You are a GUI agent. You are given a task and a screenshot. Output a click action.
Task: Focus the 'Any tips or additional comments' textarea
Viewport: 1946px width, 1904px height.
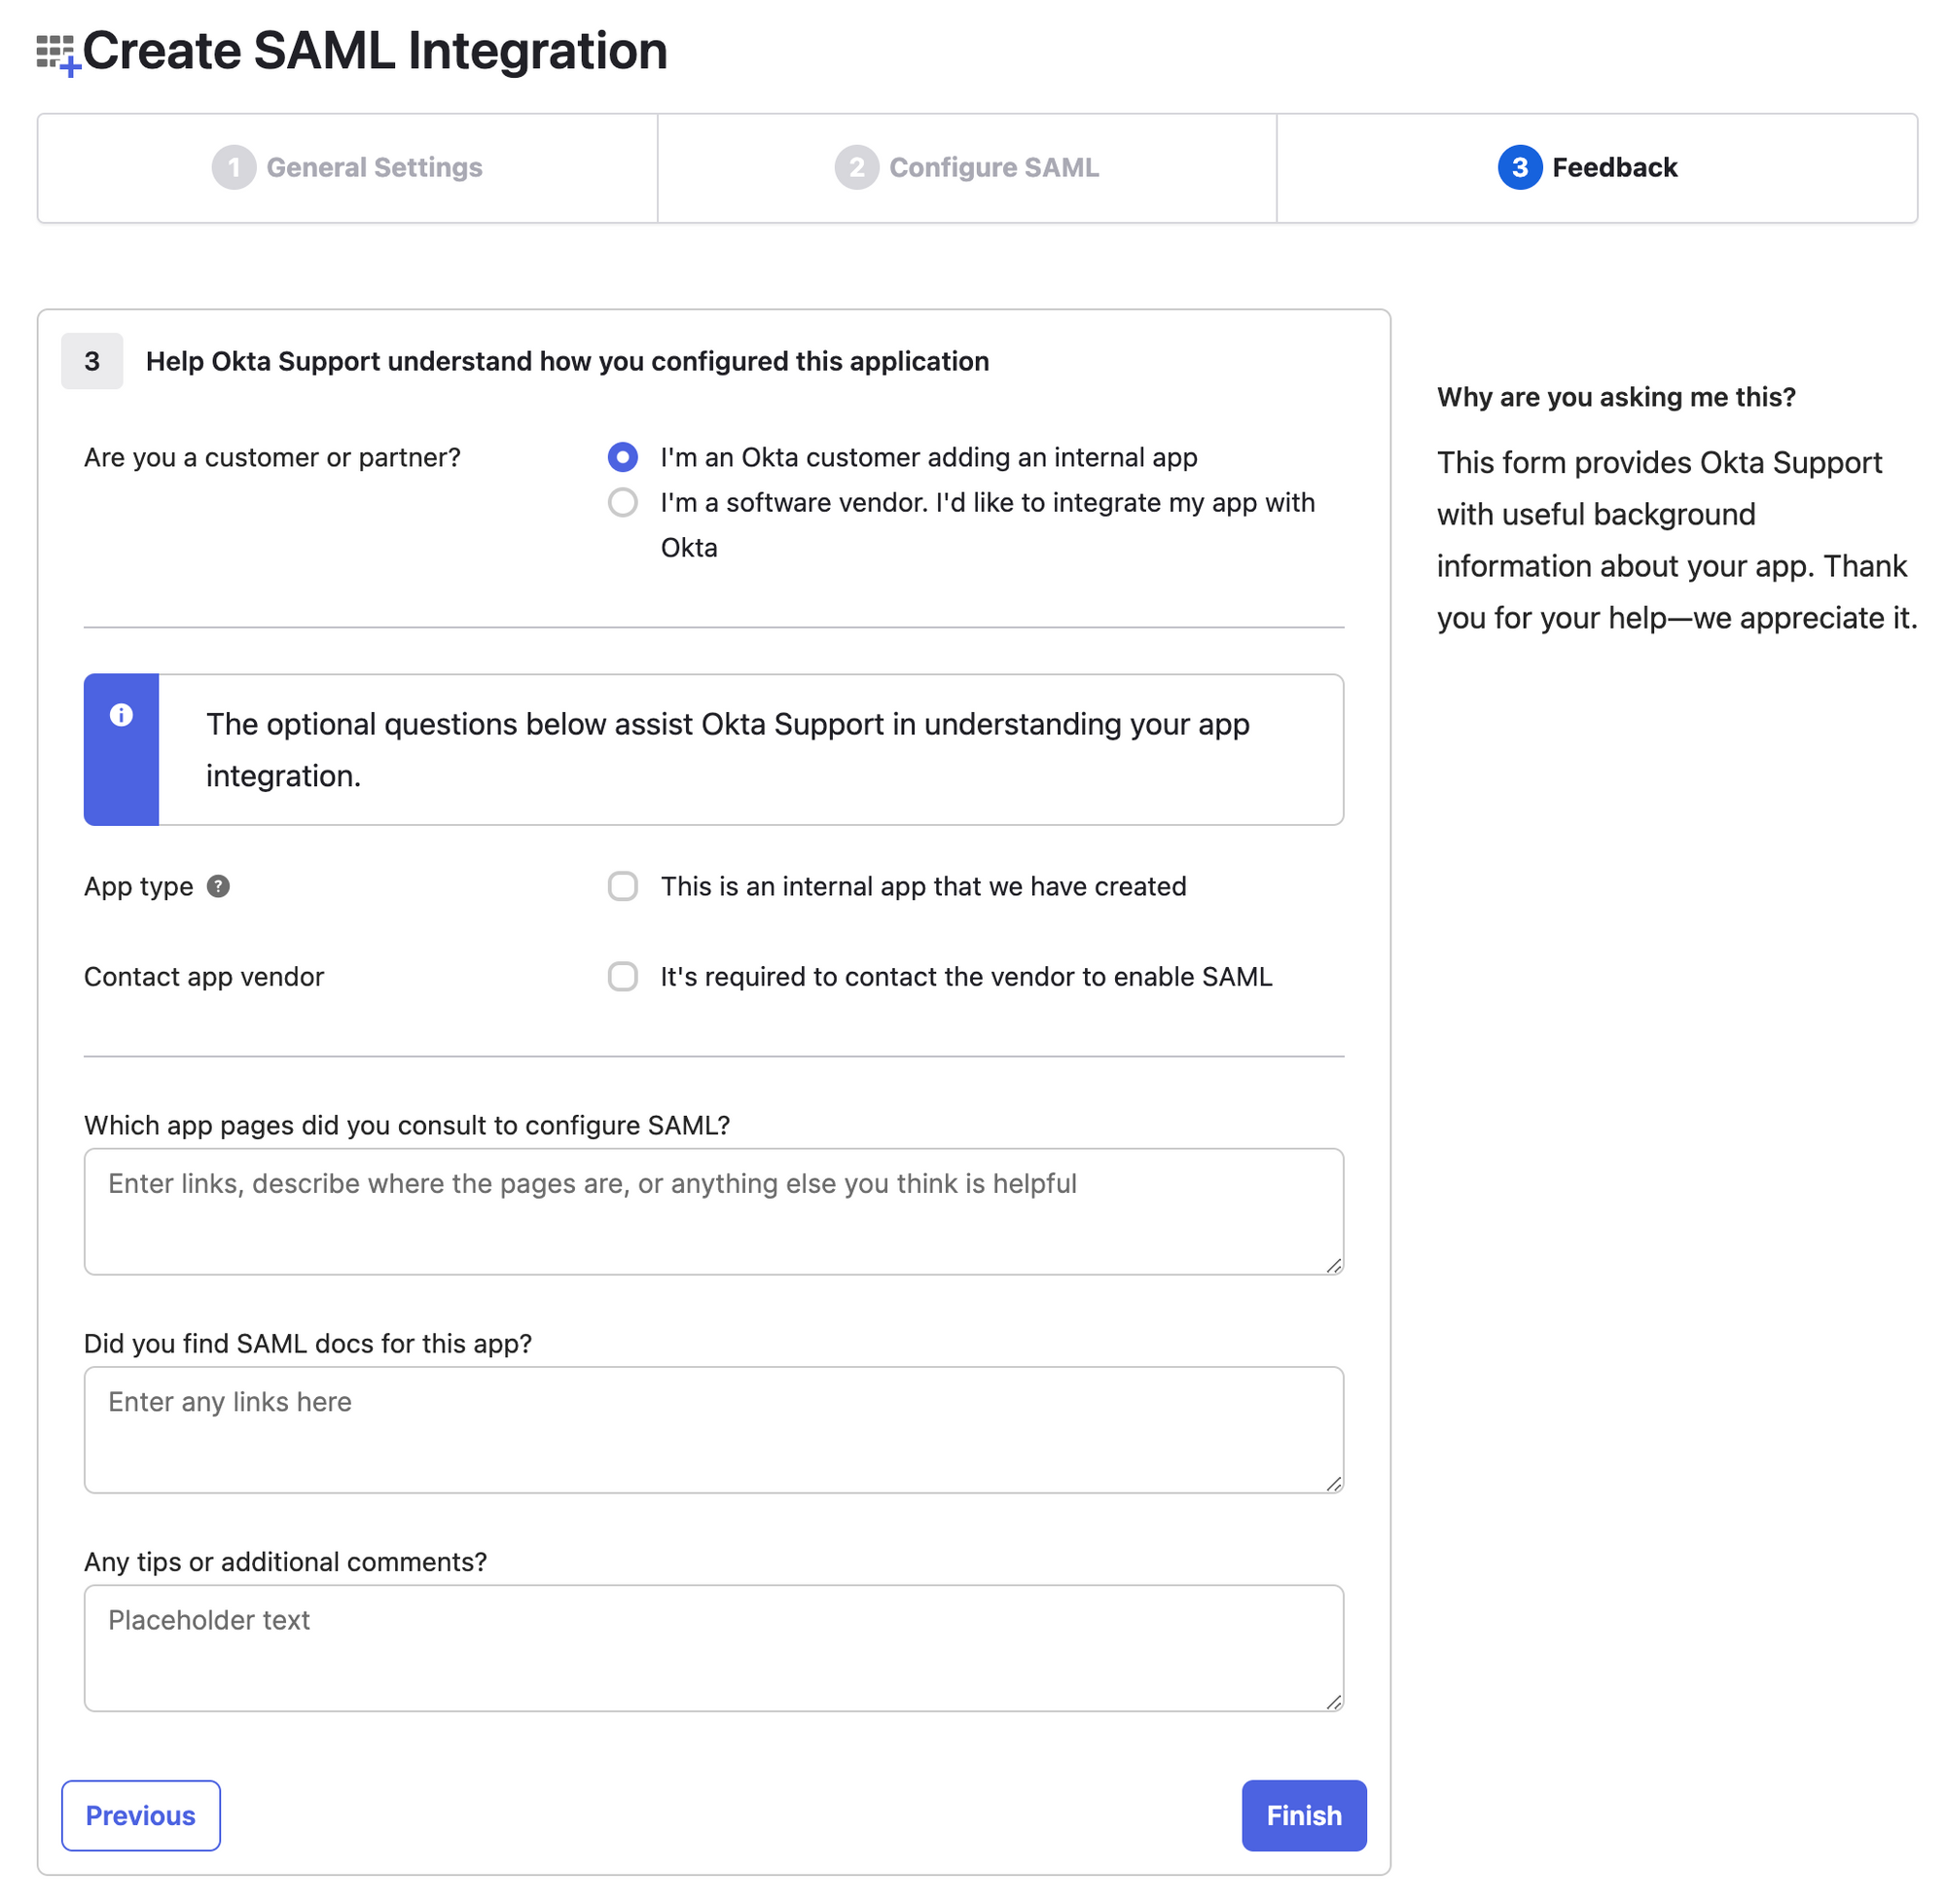click(714, 1648)
